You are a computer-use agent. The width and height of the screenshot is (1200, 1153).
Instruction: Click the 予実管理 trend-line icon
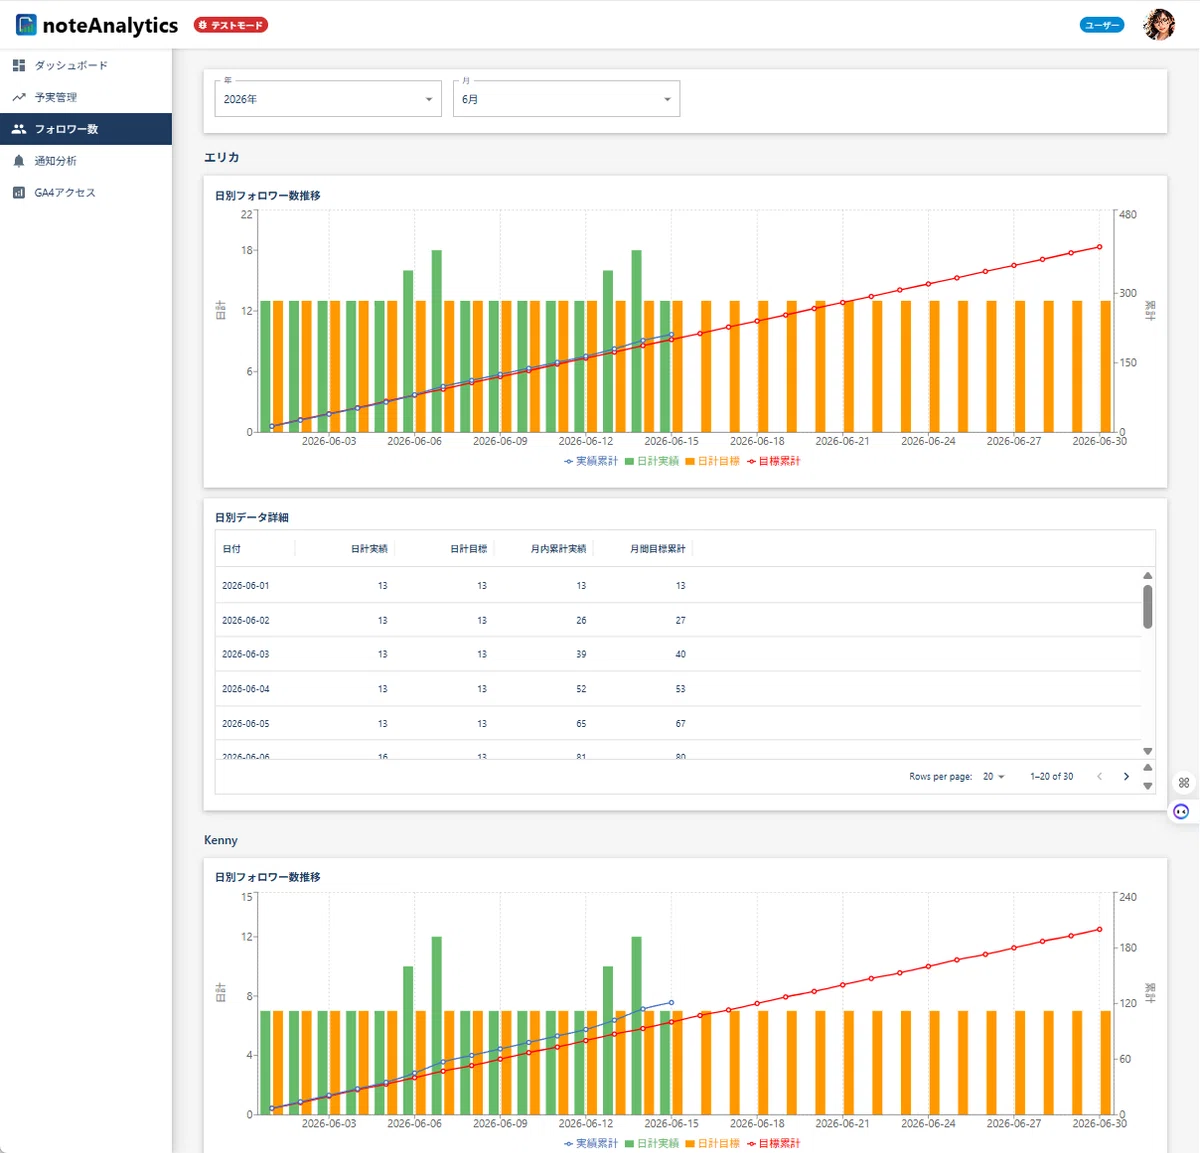19,97
